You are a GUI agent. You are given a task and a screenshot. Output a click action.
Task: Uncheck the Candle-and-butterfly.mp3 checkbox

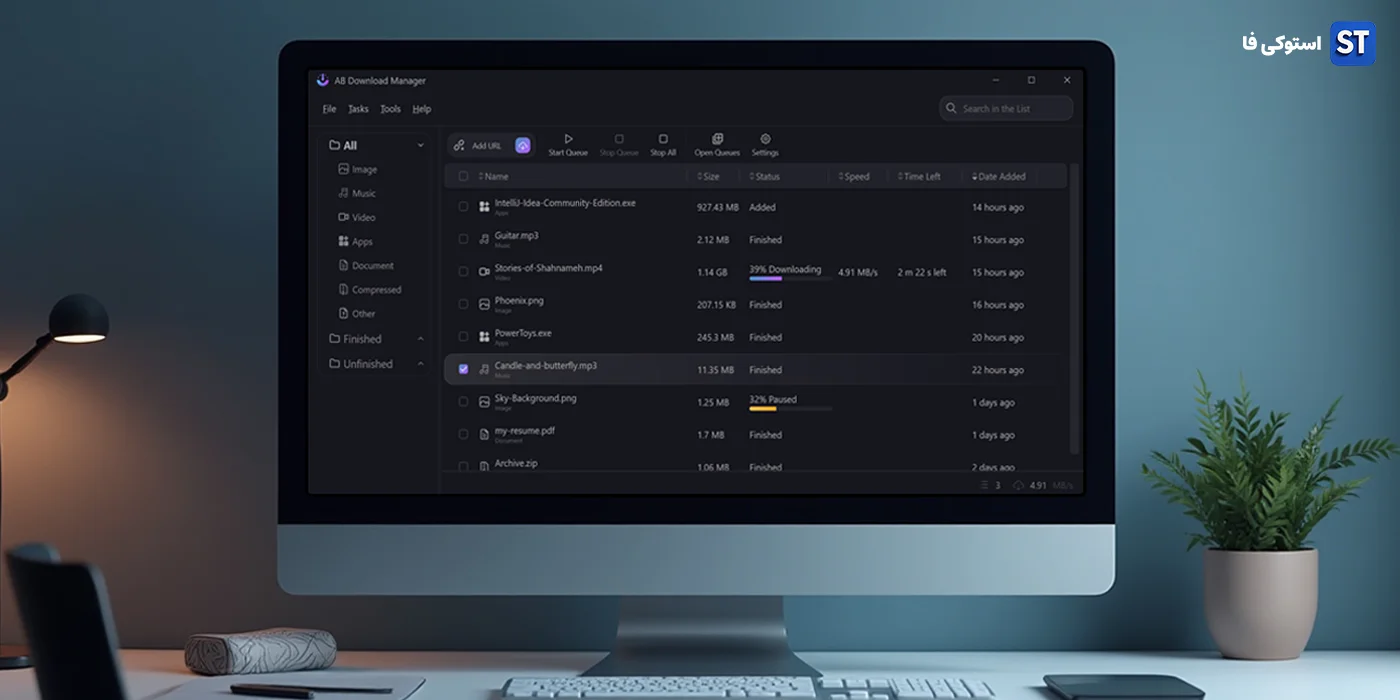coord(463,369)
